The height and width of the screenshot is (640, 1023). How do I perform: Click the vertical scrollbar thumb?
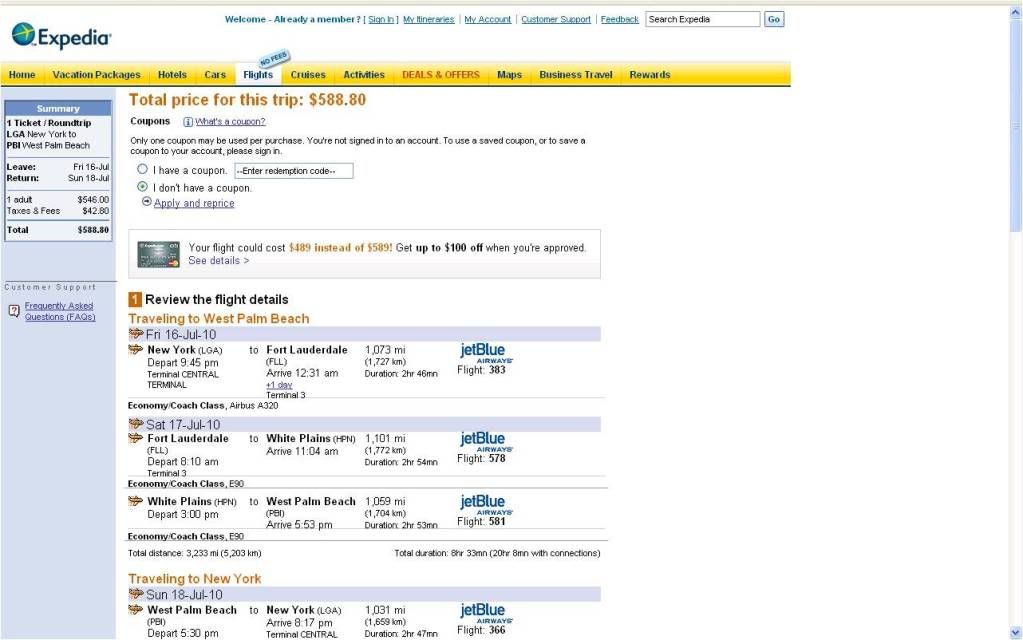click(1015, 125)
